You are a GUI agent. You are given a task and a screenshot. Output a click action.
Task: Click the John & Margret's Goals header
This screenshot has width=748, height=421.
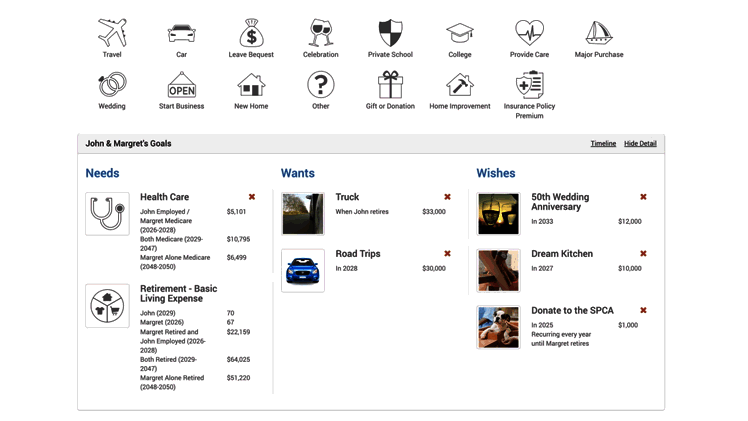click(128, 144)
